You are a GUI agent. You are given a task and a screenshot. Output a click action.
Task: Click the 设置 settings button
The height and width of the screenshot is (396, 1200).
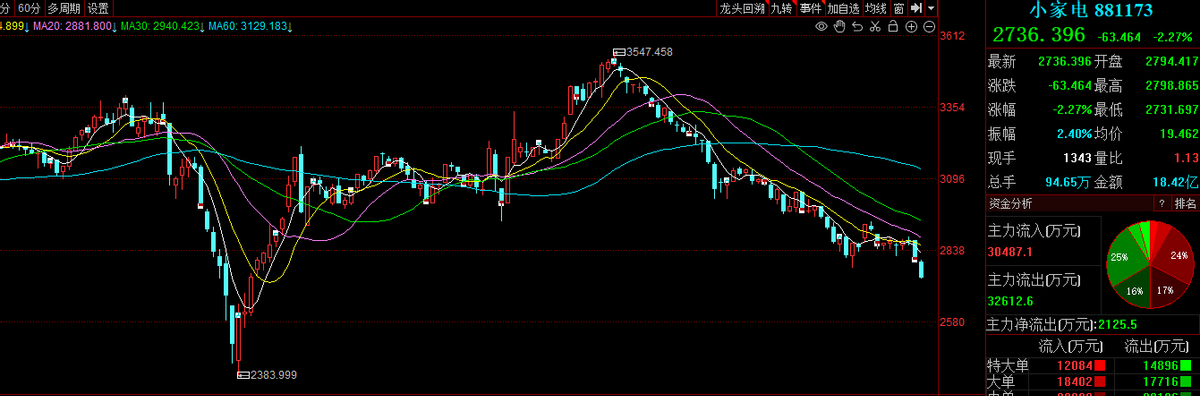(97, 8)
